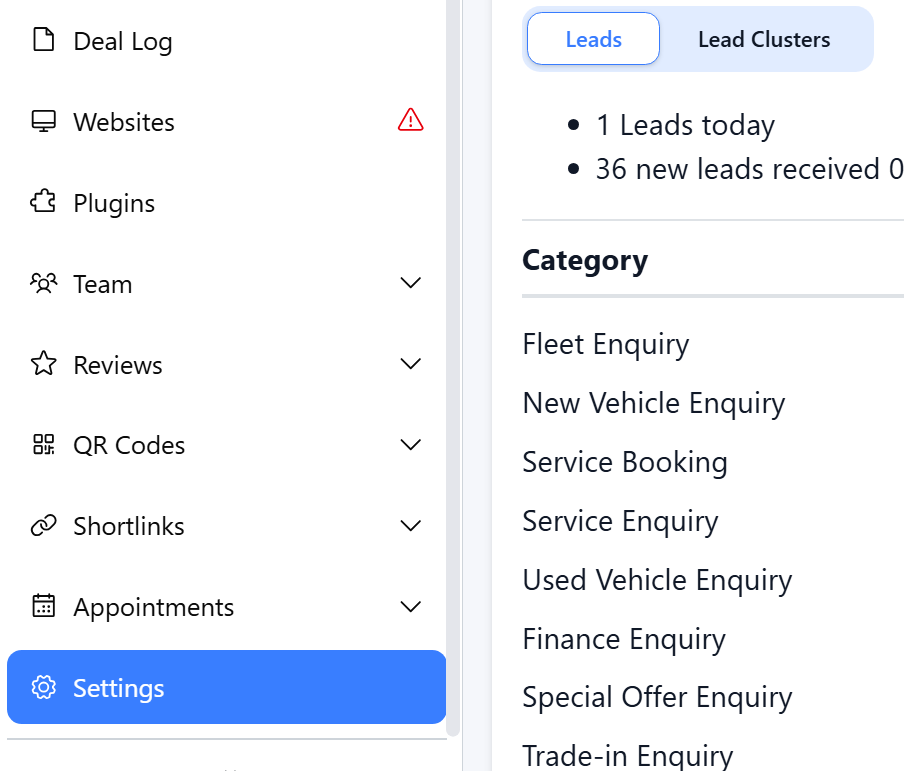This screenshot has height=771, width=904.
Task: Expand the QR Codes chevron
Action: 410,445
